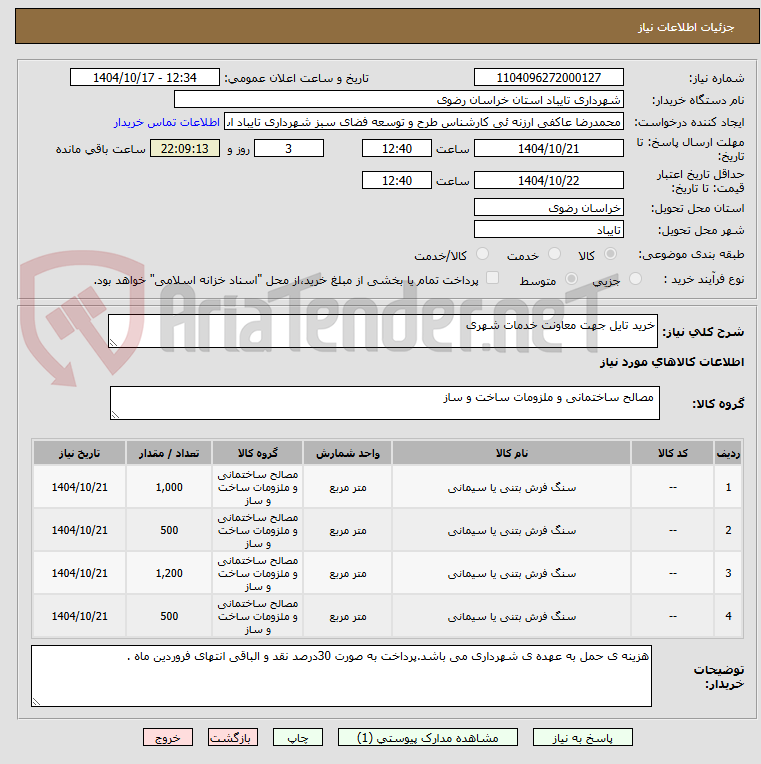761x764 pixels.
Task: Click the price validity date 1404/10/22 field
Action: click(549, 180)
